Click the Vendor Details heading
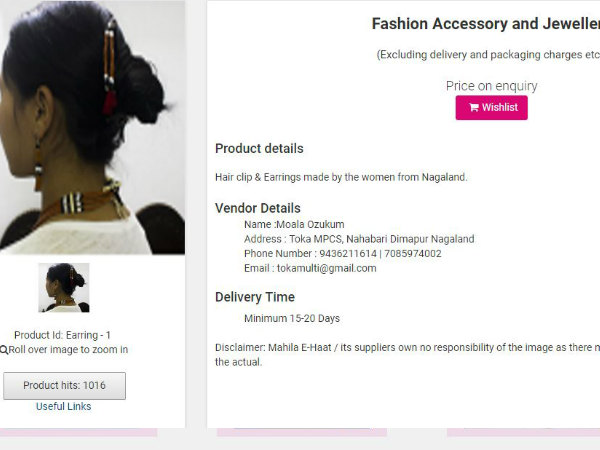The height and width of the screenshot is (450, 600). 258,208
